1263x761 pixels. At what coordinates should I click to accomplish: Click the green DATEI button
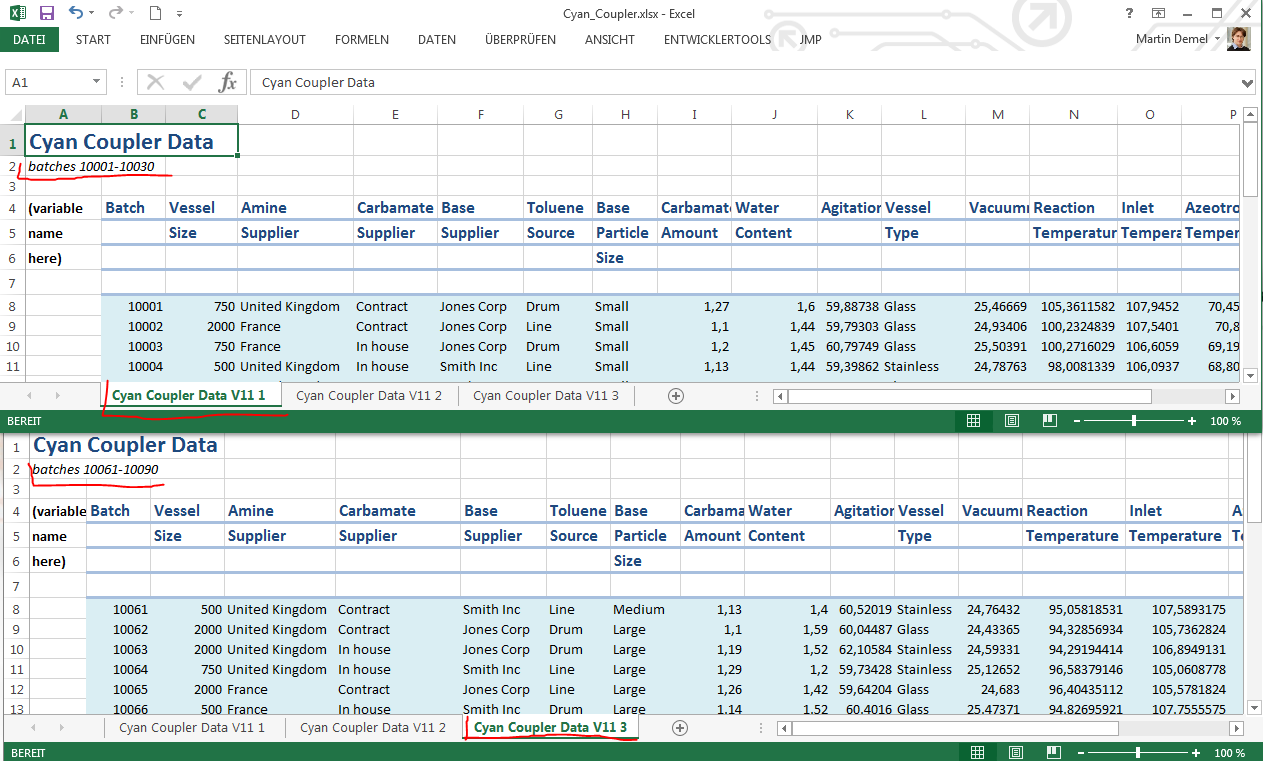pos(29,40)
